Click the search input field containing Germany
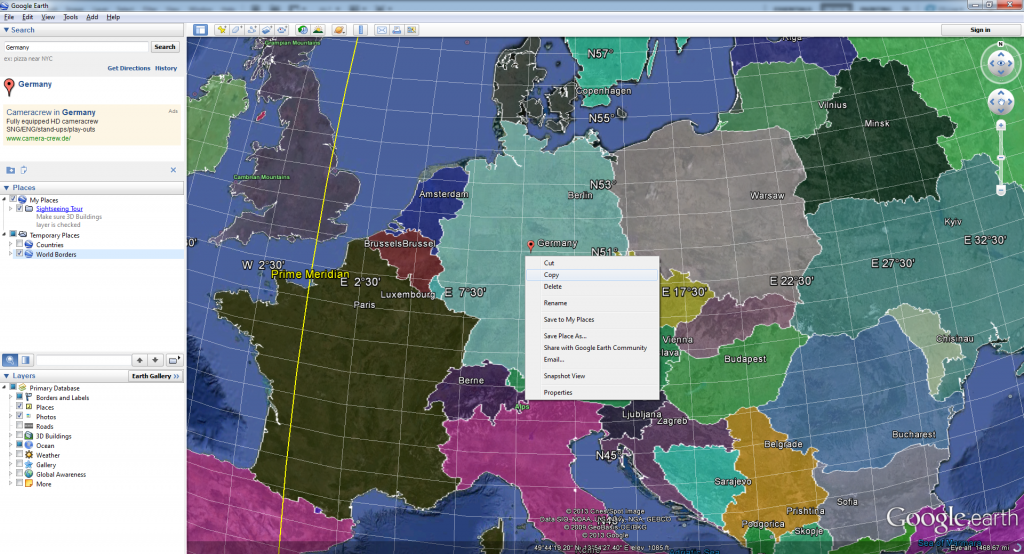 click(76, 47)
